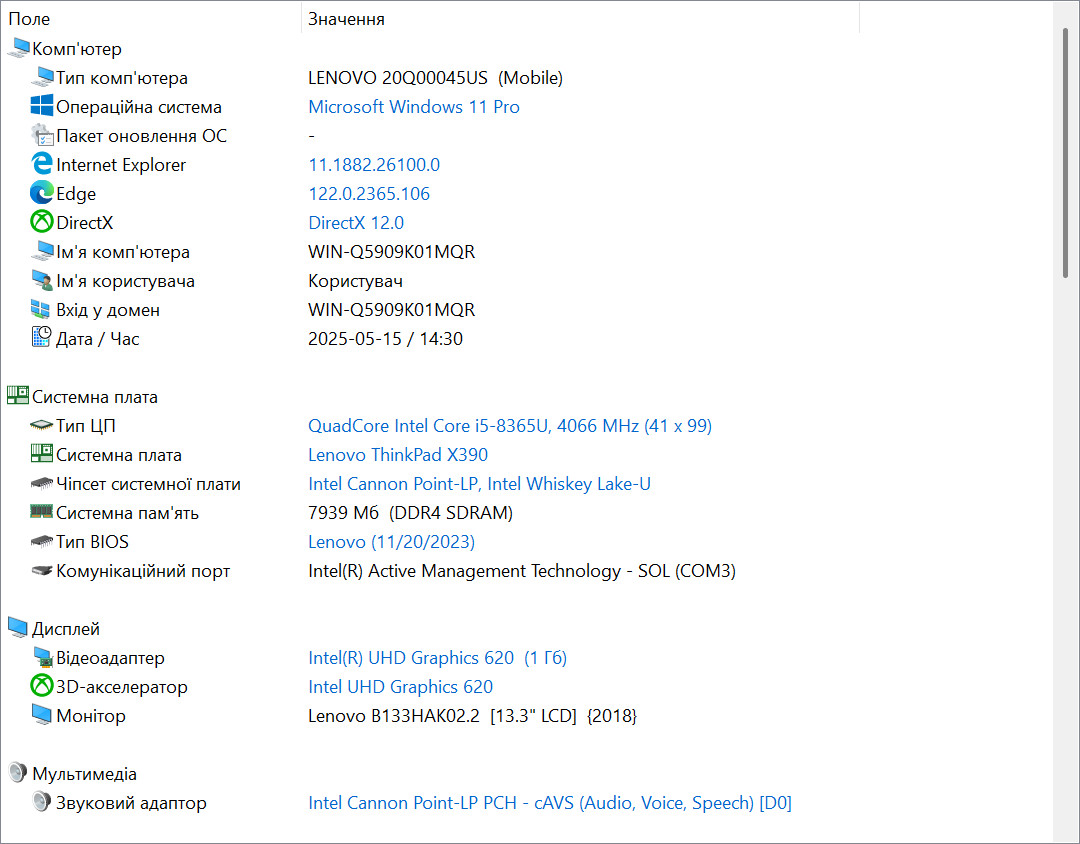Click the Системна пам'ять RAM icon
This screenshot has height=844, width=1080.
coord(42,512)
